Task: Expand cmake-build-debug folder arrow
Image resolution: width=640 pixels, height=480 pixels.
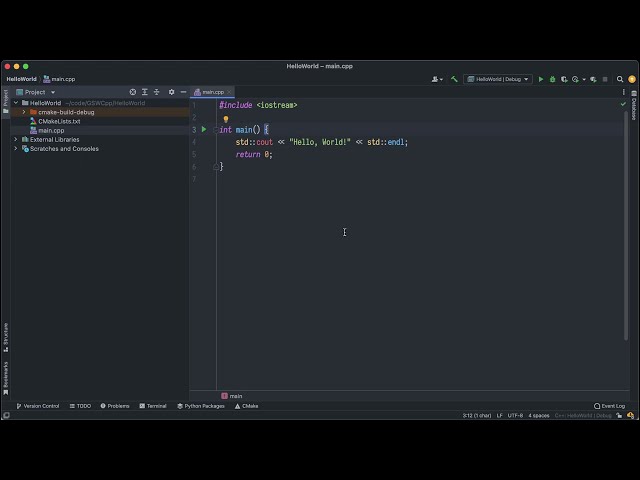Action: click(x=24, y=112)
